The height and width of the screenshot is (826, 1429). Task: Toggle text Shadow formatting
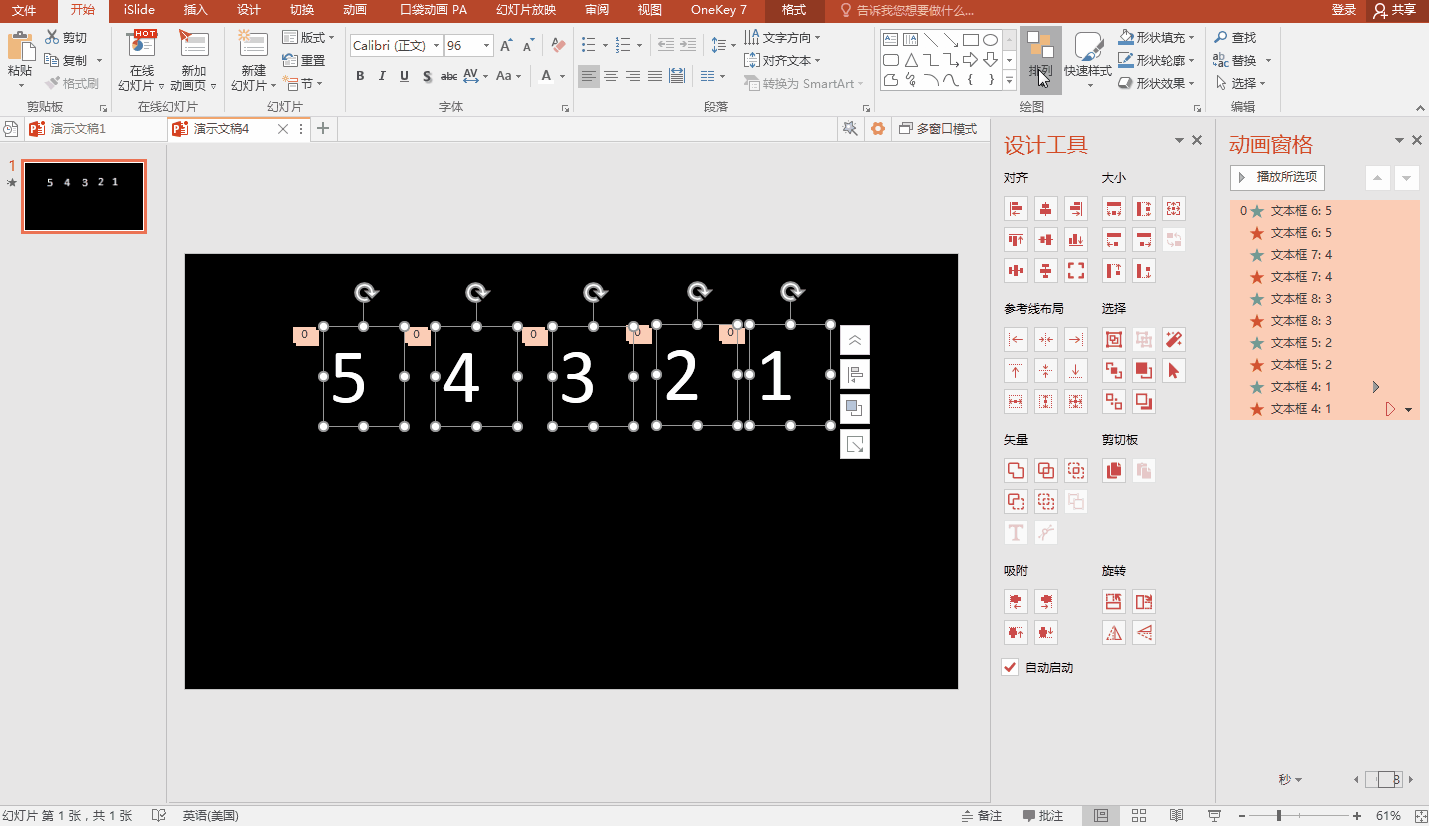click(x=427, y=76)
